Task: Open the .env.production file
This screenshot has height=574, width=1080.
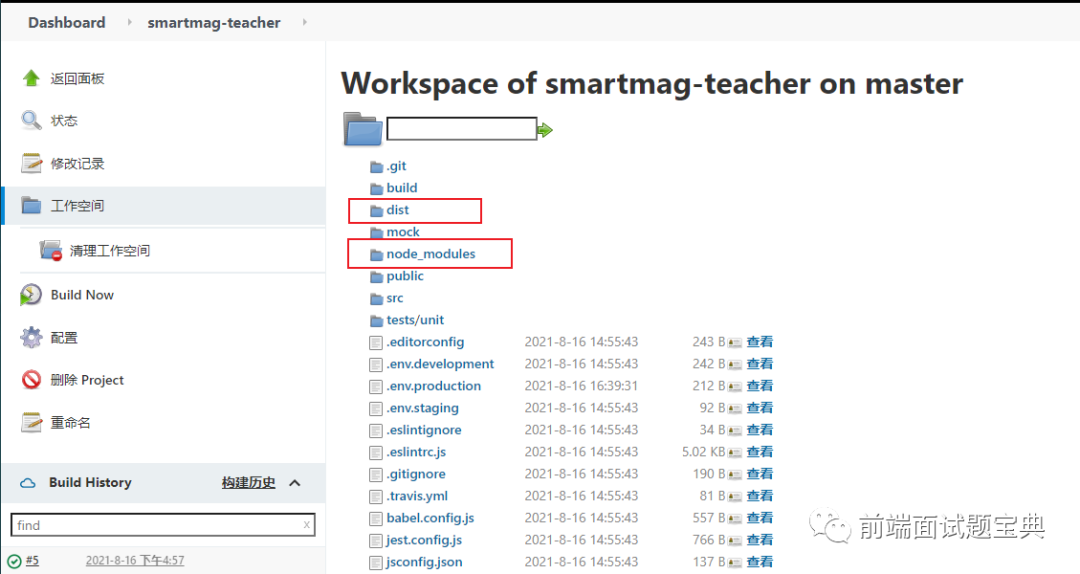Action: coord(433,387)
